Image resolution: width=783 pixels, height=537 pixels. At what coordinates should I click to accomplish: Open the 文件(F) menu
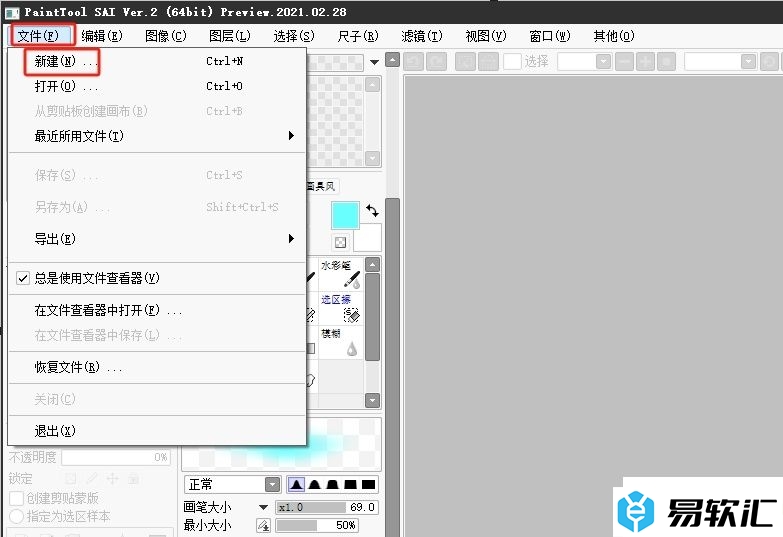39,36
